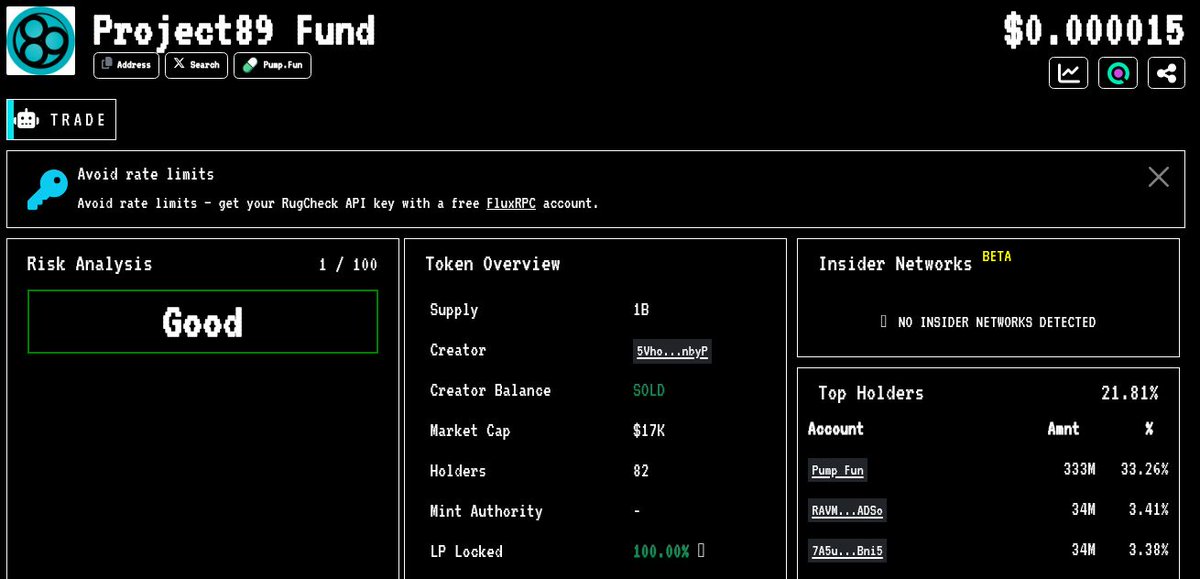The height and width of the screenshot is (579, 1200).
Task: Click the robot icon in TRADE button
Action: tap(27, 120)
